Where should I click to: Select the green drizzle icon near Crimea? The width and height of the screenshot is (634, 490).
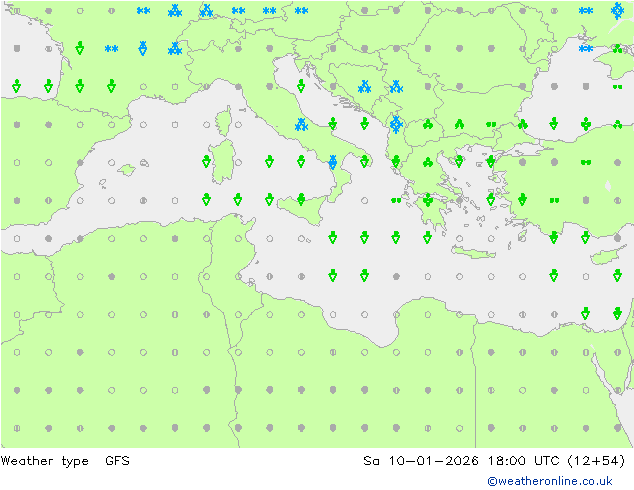617,87
